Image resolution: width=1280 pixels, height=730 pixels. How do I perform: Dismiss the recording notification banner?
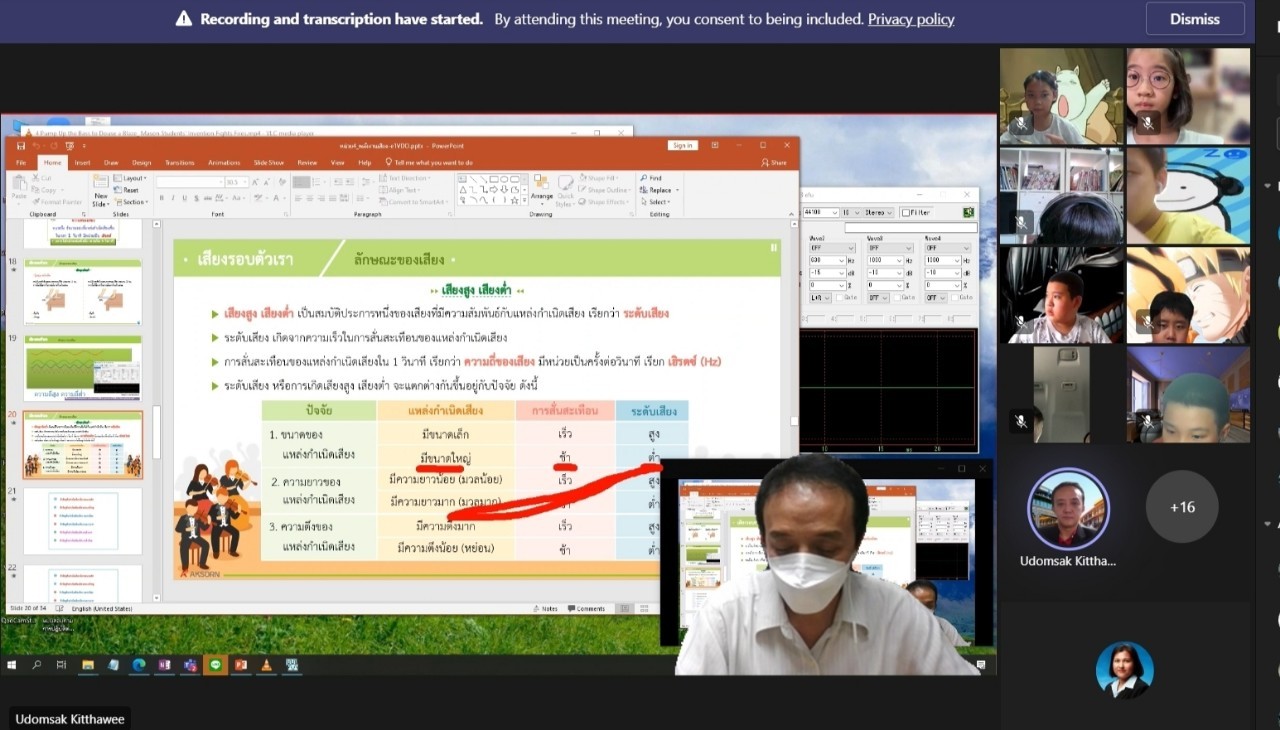tap(1194, 19)
